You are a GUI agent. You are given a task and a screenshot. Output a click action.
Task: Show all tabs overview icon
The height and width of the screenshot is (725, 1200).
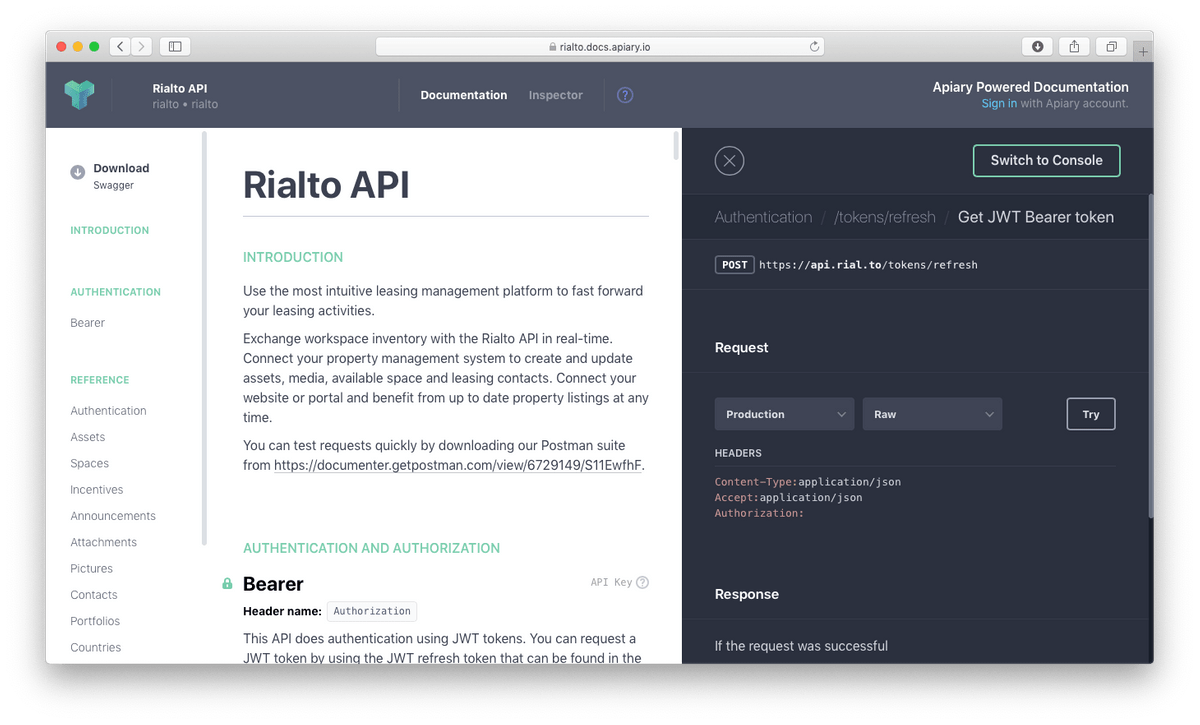click(1111, 46)
